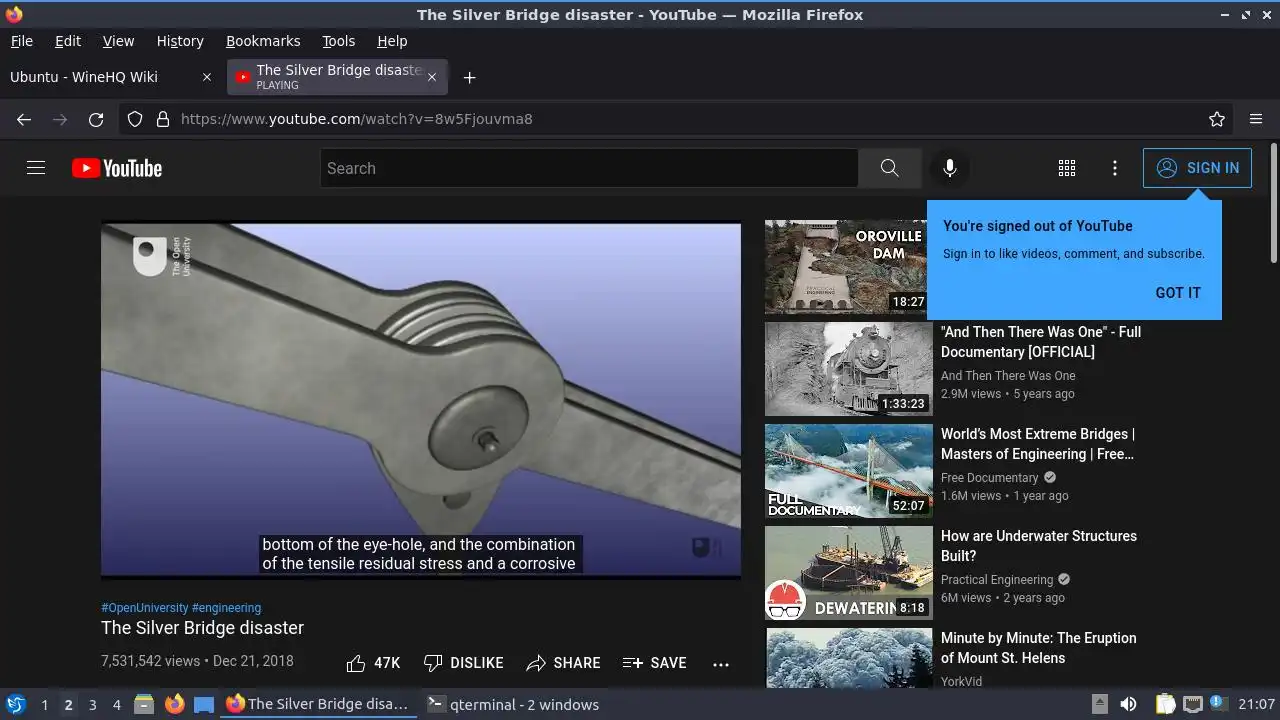Open the notification tray icon
This screenshot has width=1280, height=720.
pyautogui.click(x=1218, y=703)
